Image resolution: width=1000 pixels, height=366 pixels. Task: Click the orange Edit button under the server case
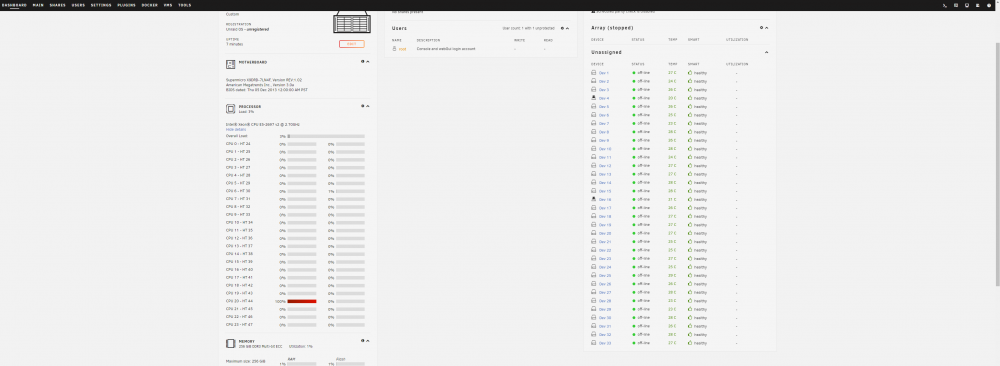click(351, 44)
